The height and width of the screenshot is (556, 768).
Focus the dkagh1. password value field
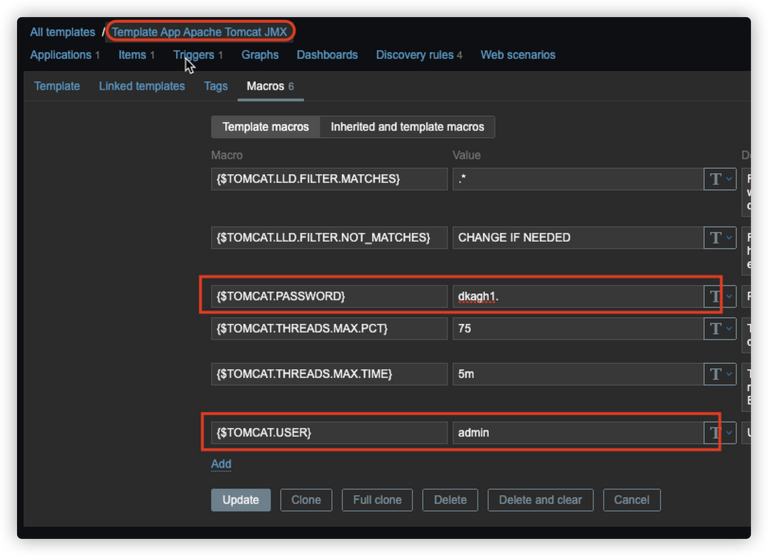(578, 296)
